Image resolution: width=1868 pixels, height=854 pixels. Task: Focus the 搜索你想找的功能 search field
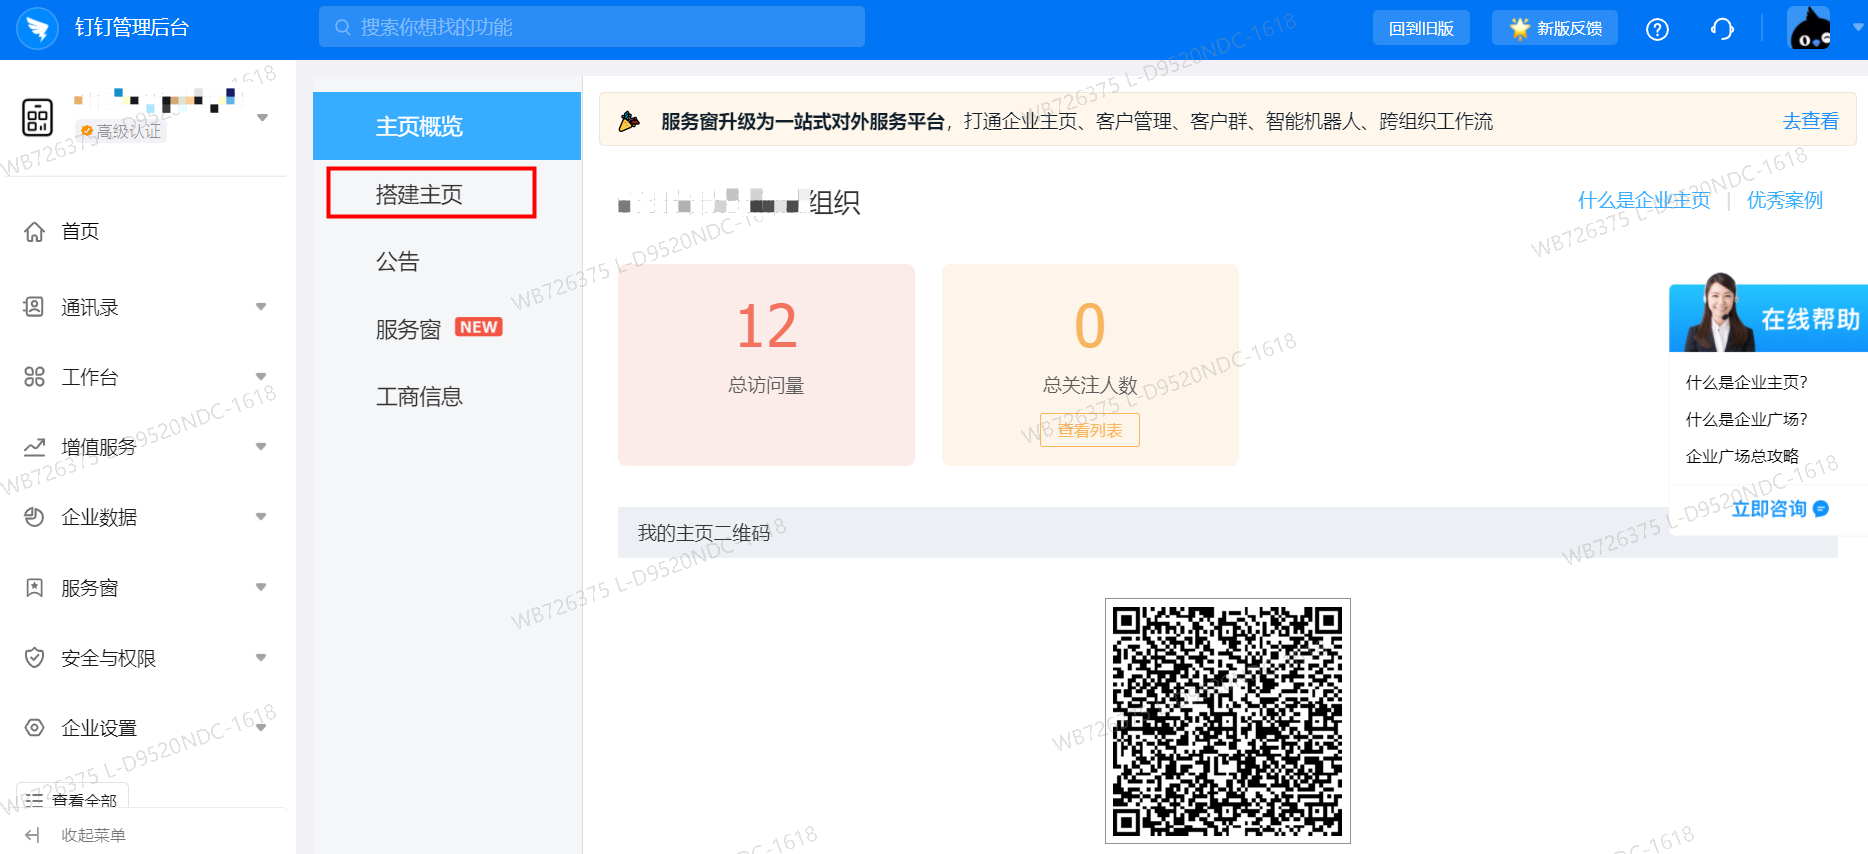coord(592,27)
